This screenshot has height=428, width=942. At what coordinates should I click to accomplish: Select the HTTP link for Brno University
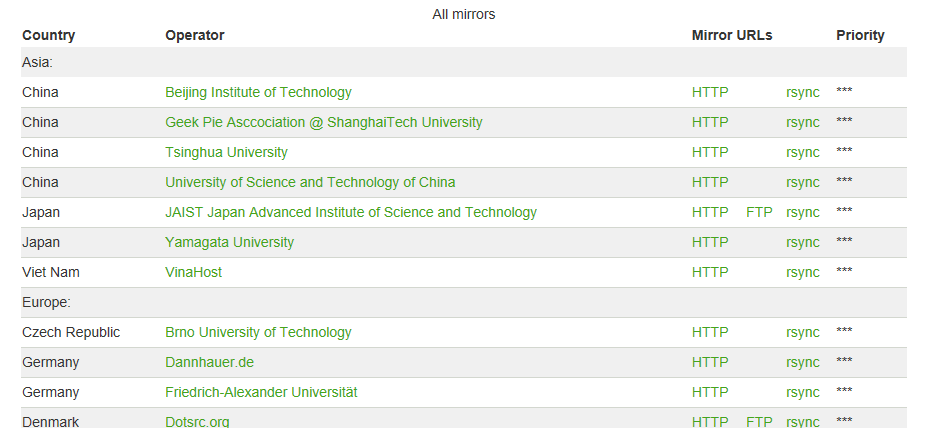tap(710, 332)
